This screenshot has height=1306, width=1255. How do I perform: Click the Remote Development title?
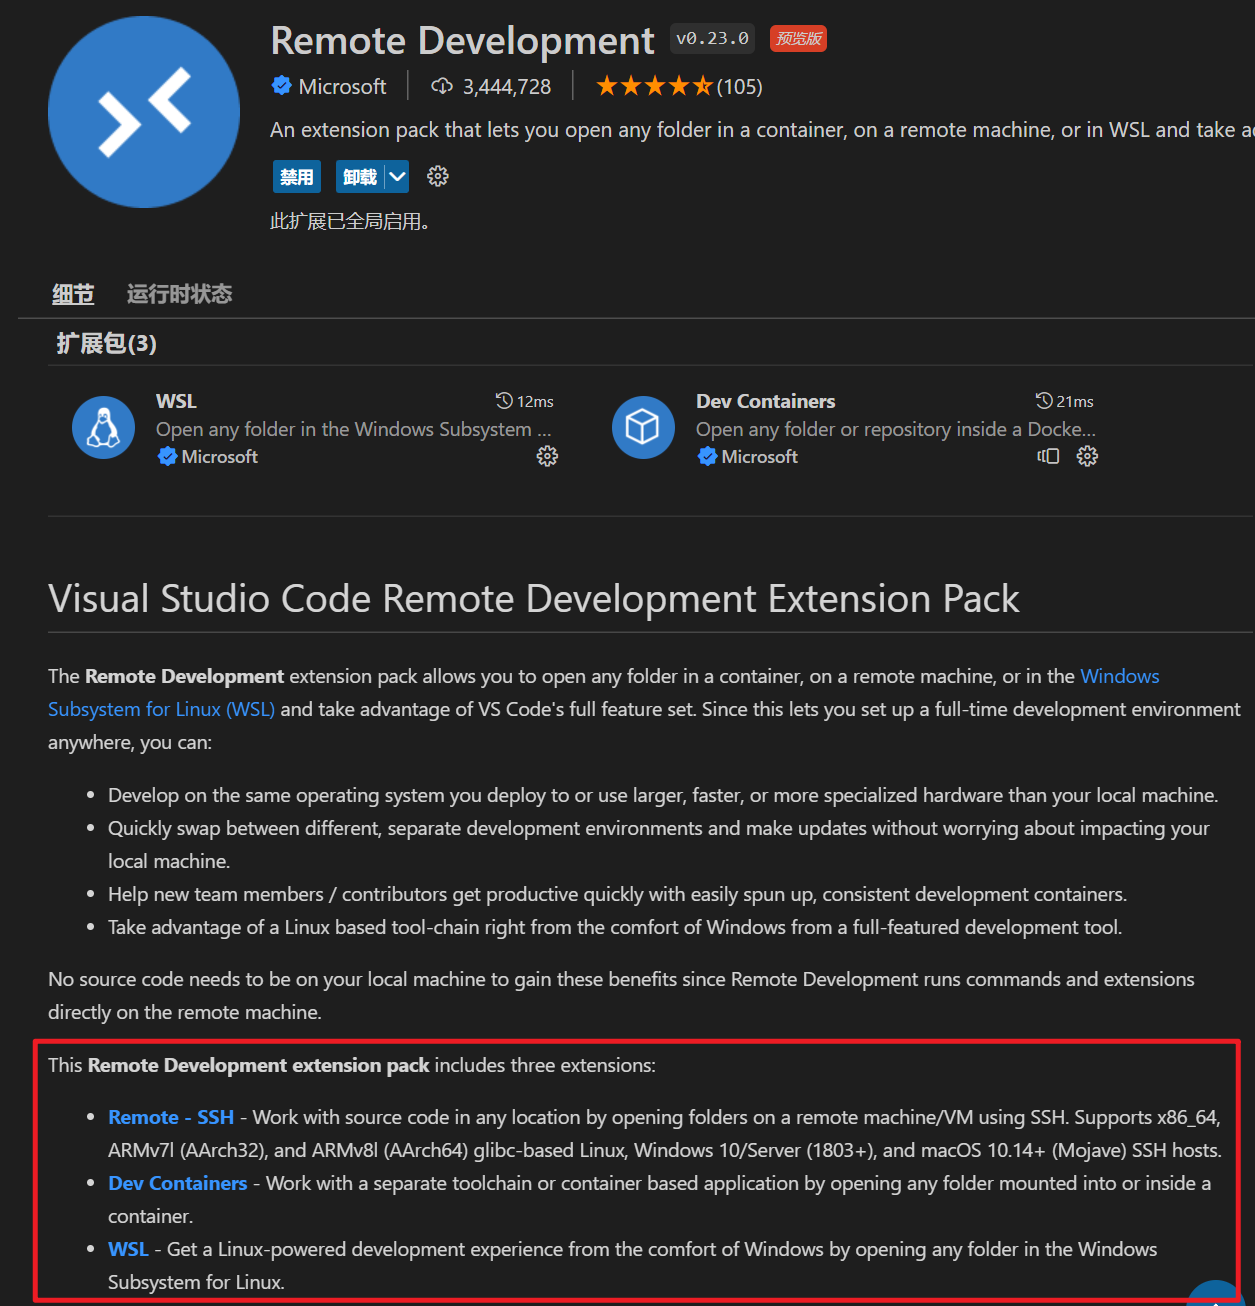point(462,41)
